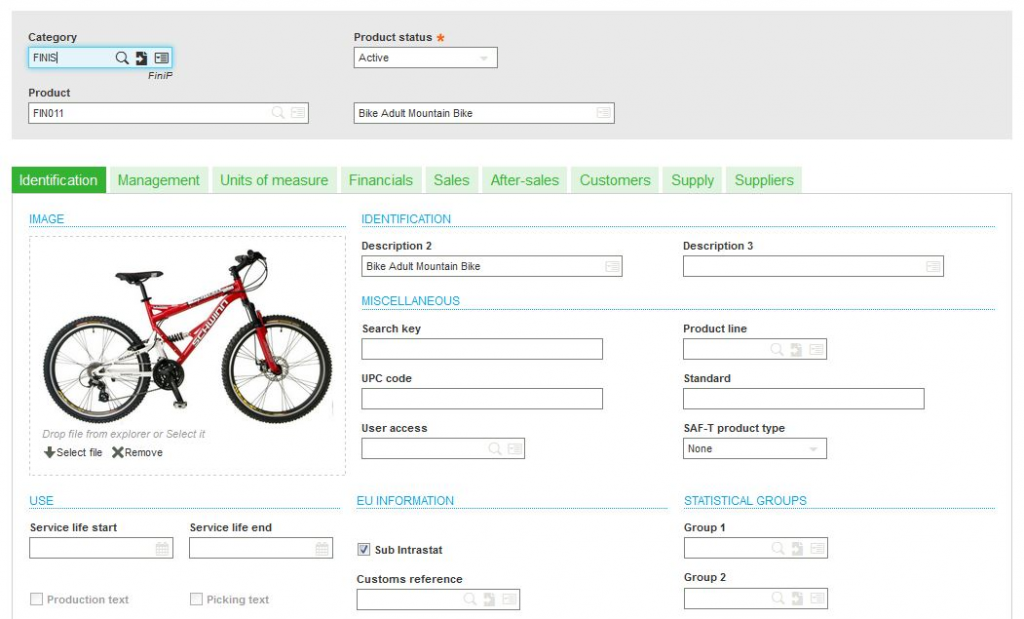Click the Category field selection list icon

161,58
